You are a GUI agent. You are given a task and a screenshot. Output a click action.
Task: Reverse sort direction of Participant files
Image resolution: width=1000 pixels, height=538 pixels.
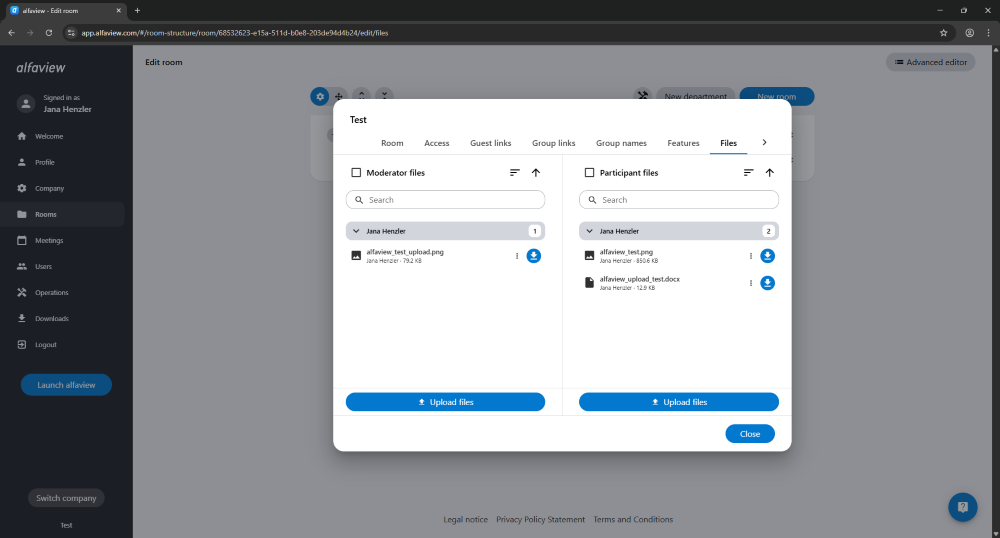[x=770, y=173]
